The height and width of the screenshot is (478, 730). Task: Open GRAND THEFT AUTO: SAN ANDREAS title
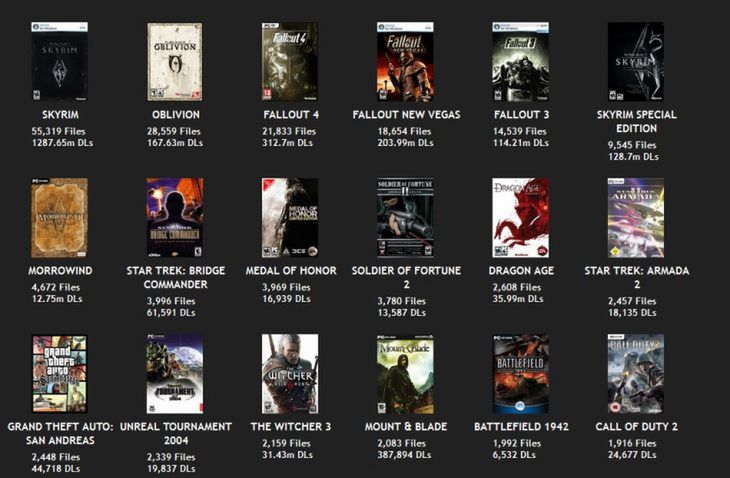coord(60,433)
